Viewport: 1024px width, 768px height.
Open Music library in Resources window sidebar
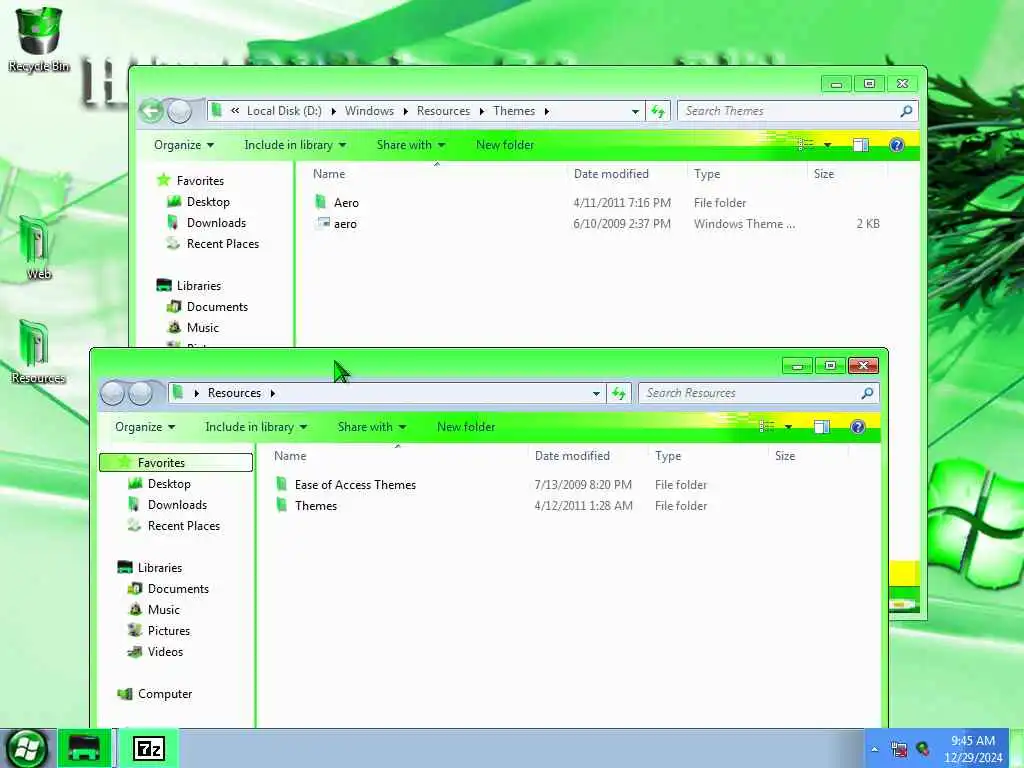click(154, 609)
